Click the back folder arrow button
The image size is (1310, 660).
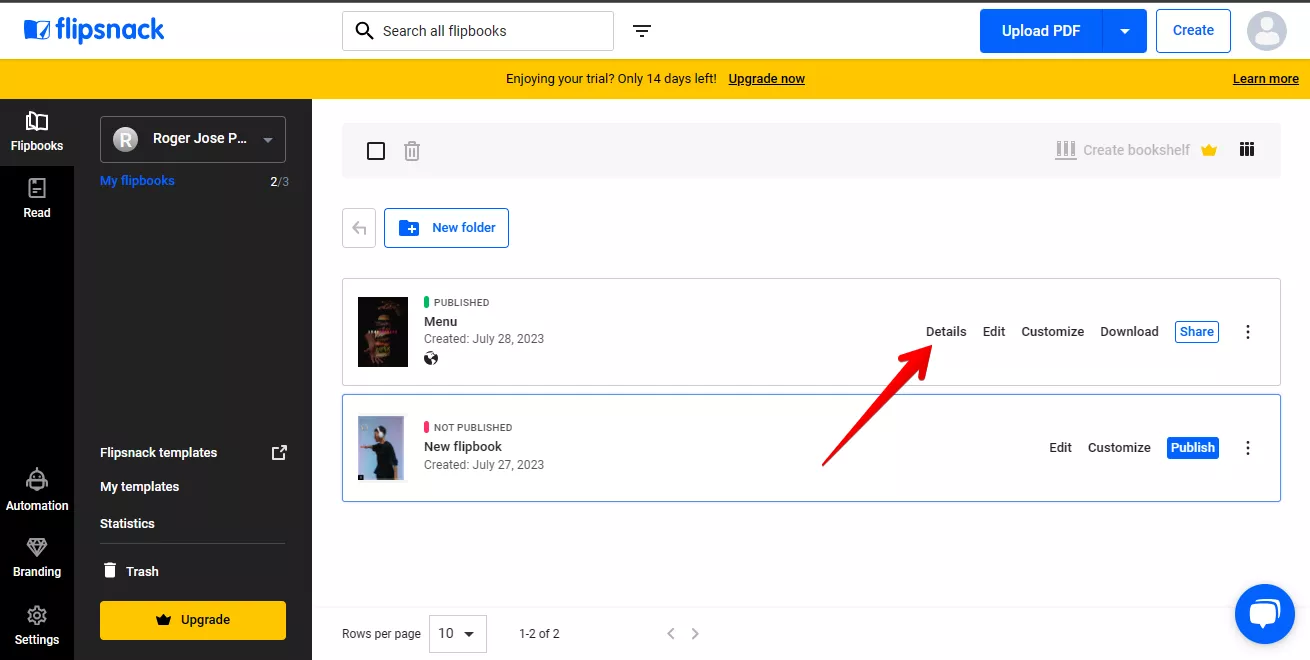[359, 228]
